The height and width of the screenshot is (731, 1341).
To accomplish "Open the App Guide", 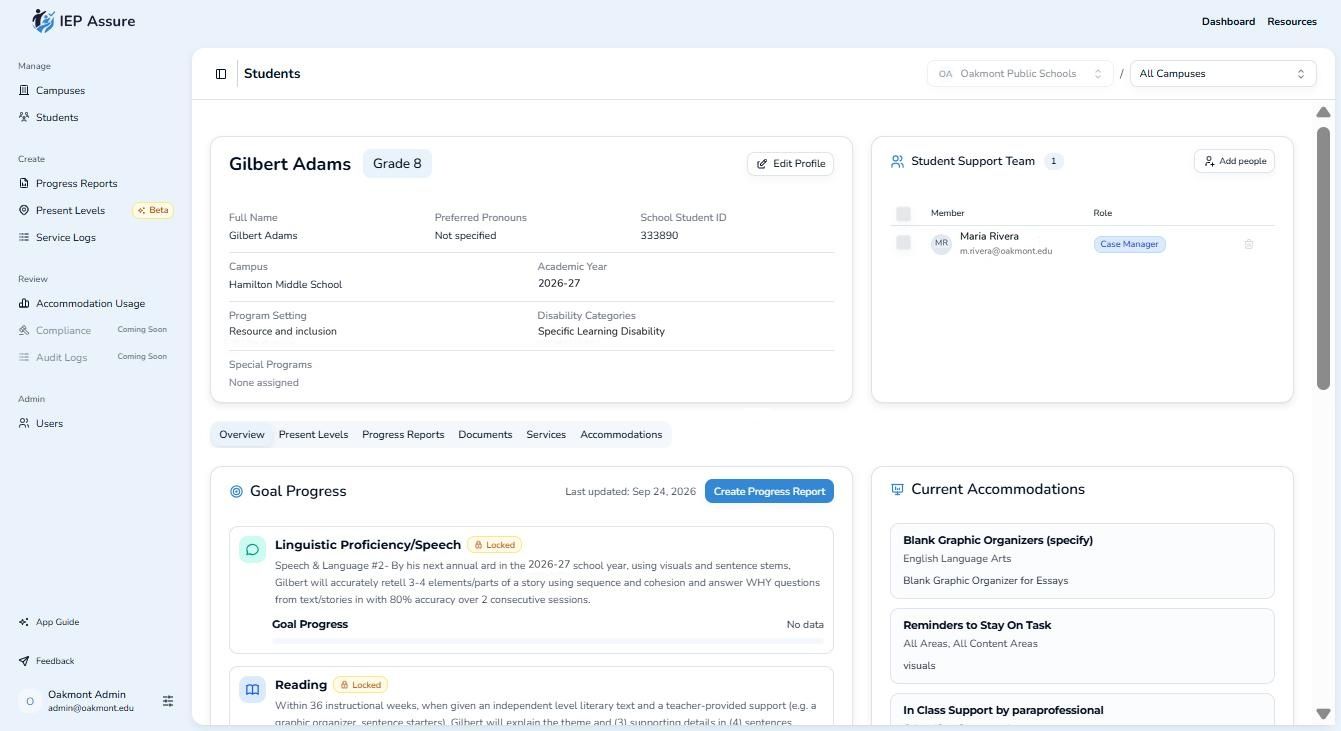I will (57, 622).
